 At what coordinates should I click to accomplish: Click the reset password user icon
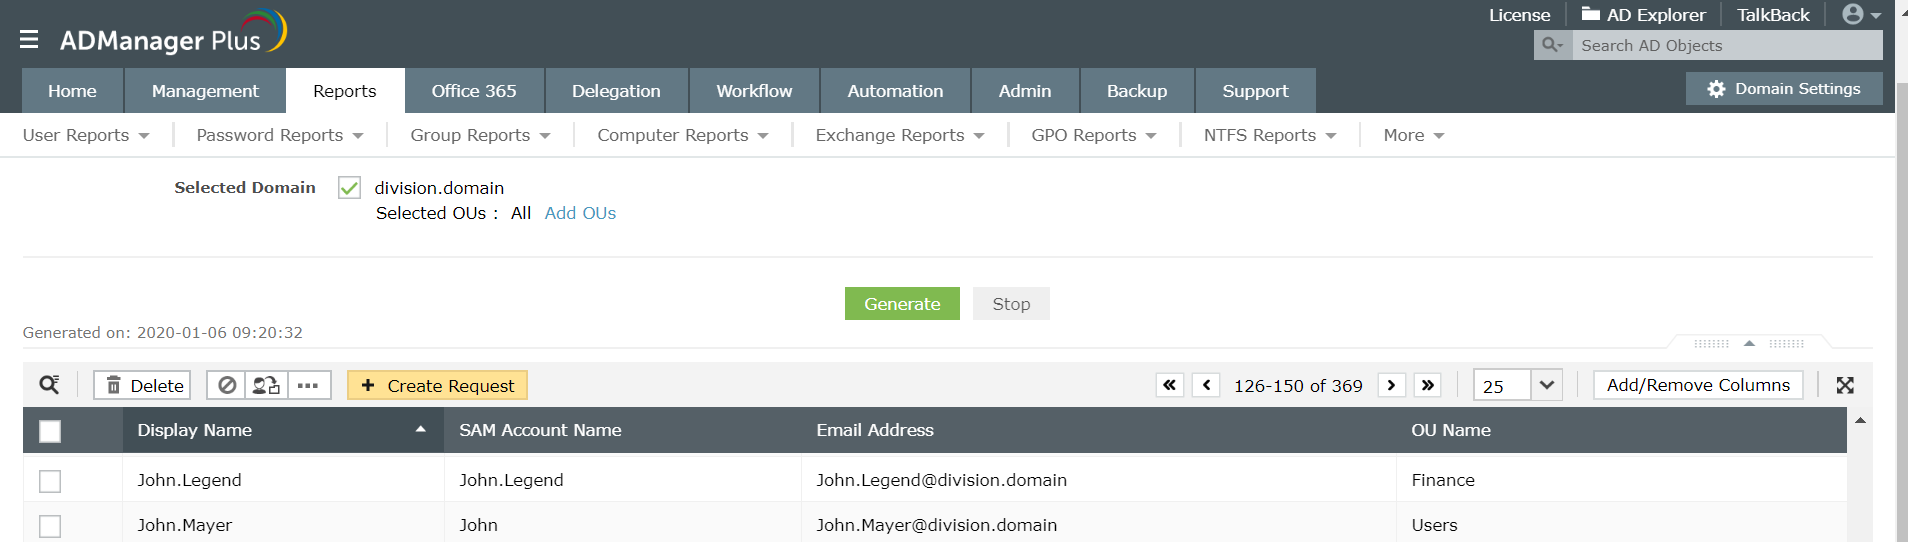(266, 385)
